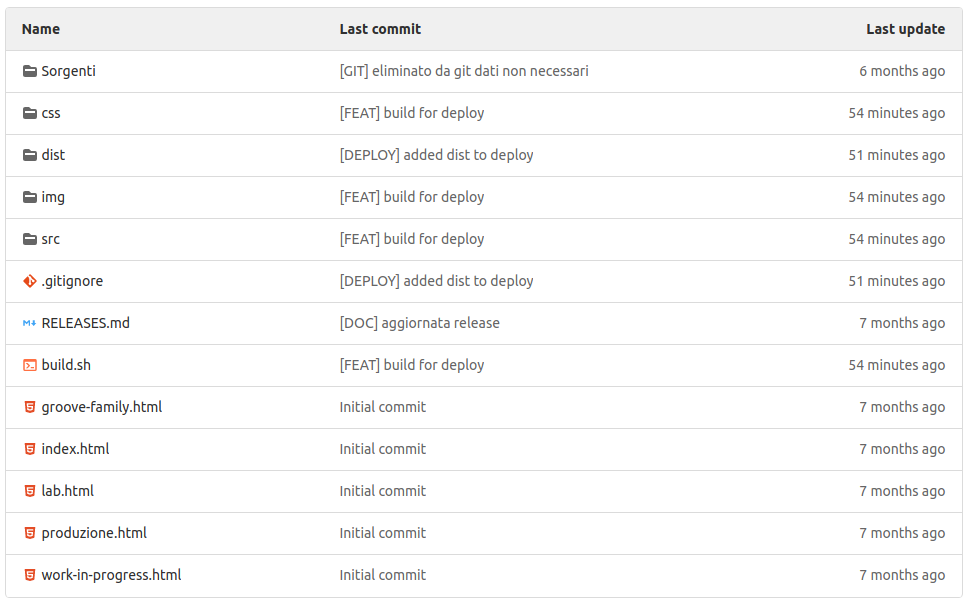Click 'Initial commit' link for index.html
Image resolution: width=973 pixels, height=605 pixels.
pos(382,449)
